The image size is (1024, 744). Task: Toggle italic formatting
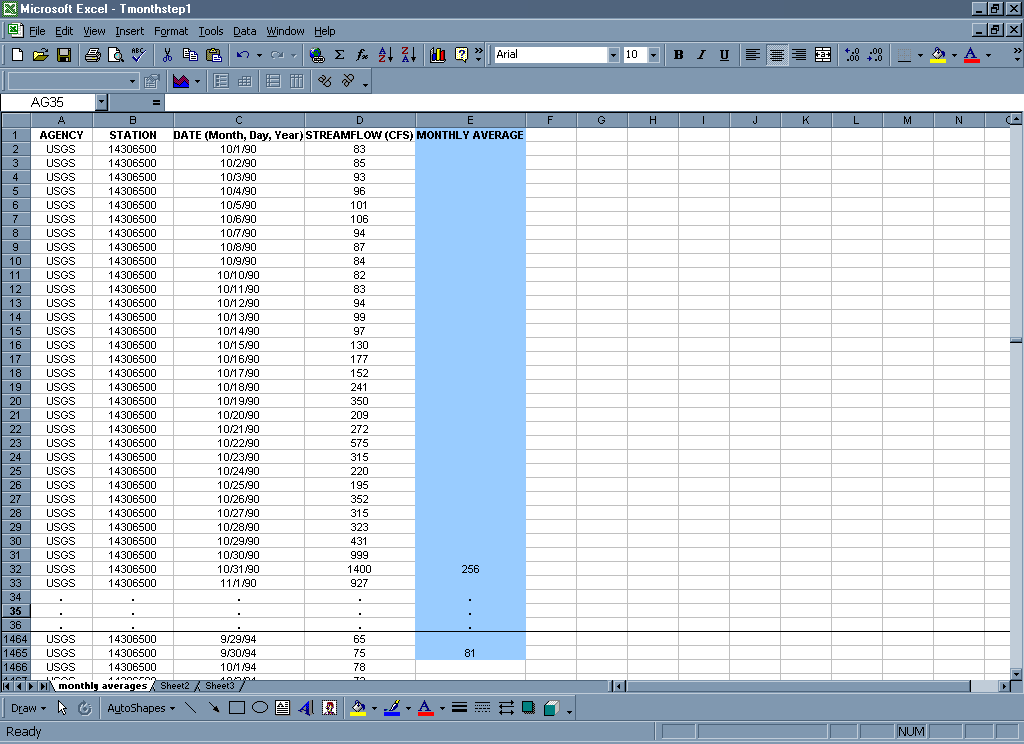click(701, 55)
